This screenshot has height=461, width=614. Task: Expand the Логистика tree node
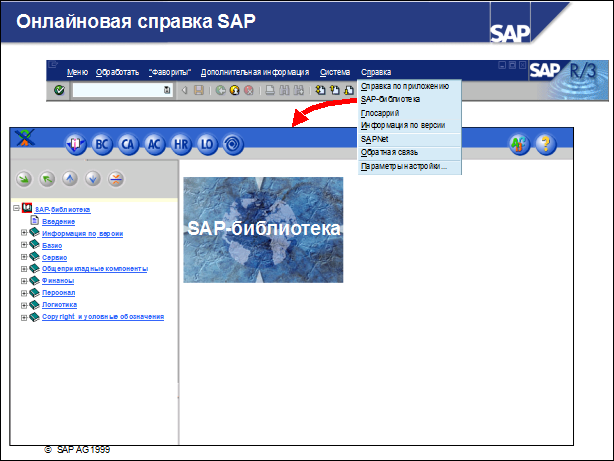pos(24,304)
